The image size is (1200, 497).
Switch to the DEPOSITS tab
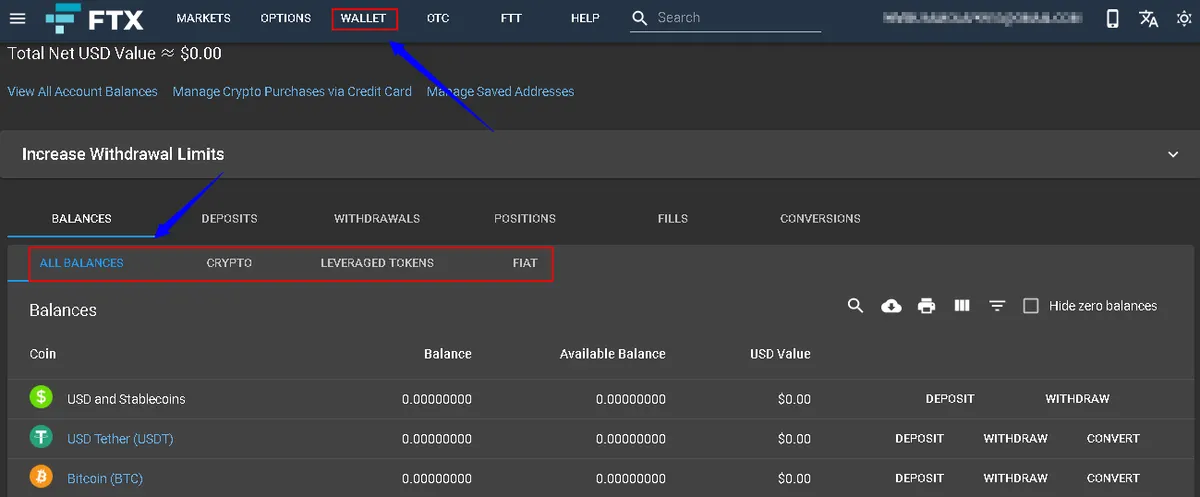click(229, 218)
